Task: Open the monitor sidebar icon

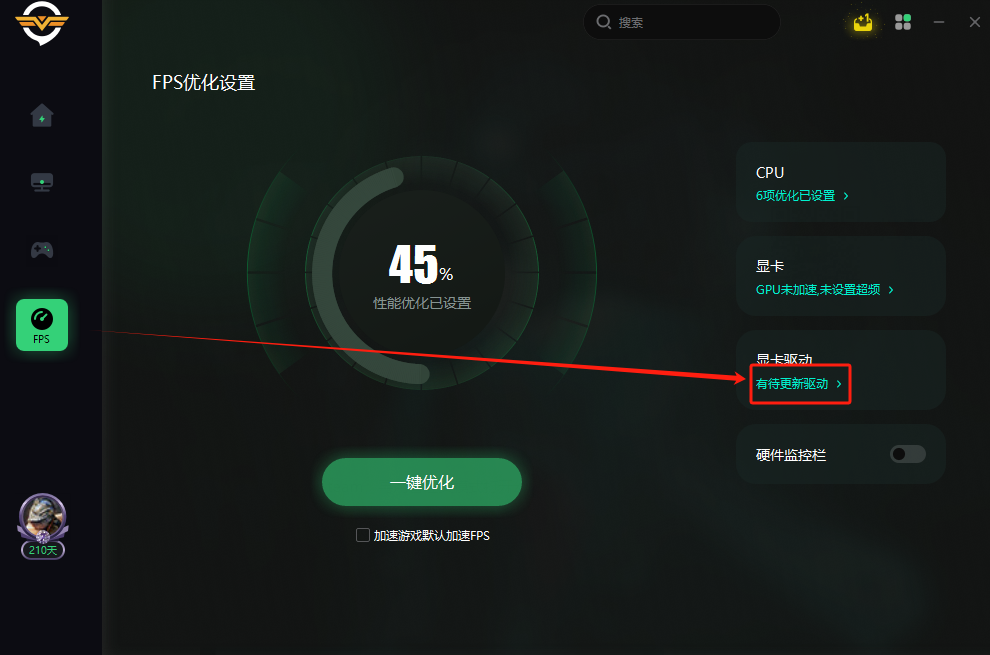Action: [x=42, y=183]
